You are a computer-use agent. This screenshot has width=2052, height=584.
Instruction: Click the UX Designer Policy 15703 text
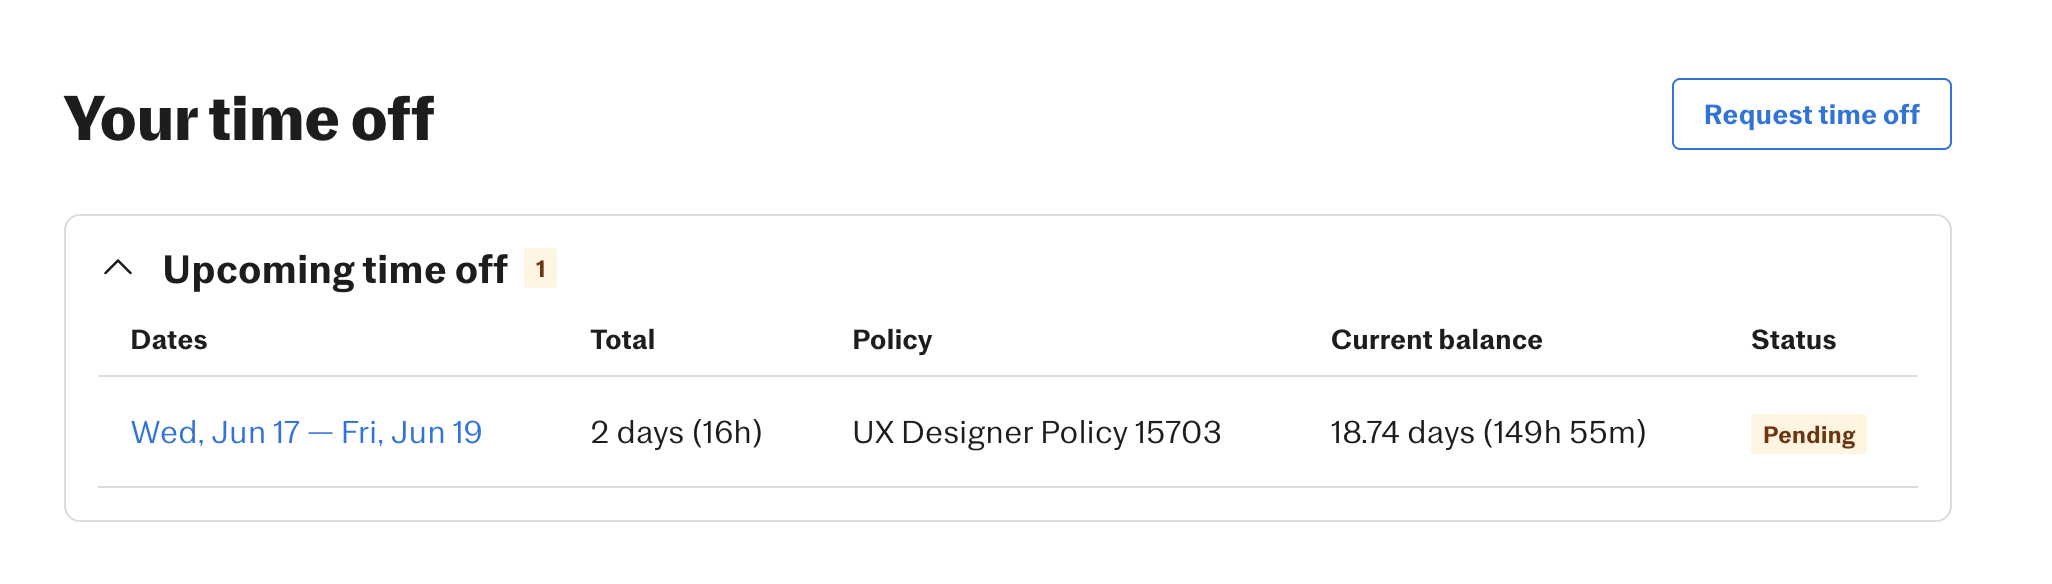coord(1035,432)
